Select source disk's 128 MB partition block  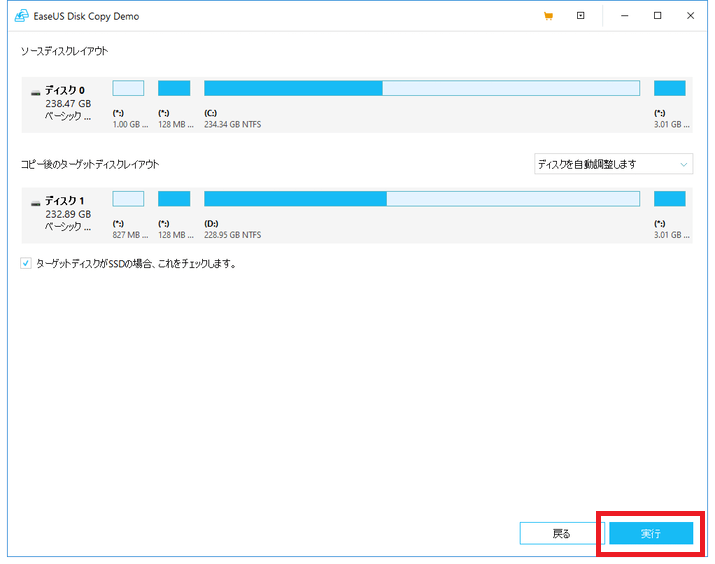[174, 88]
